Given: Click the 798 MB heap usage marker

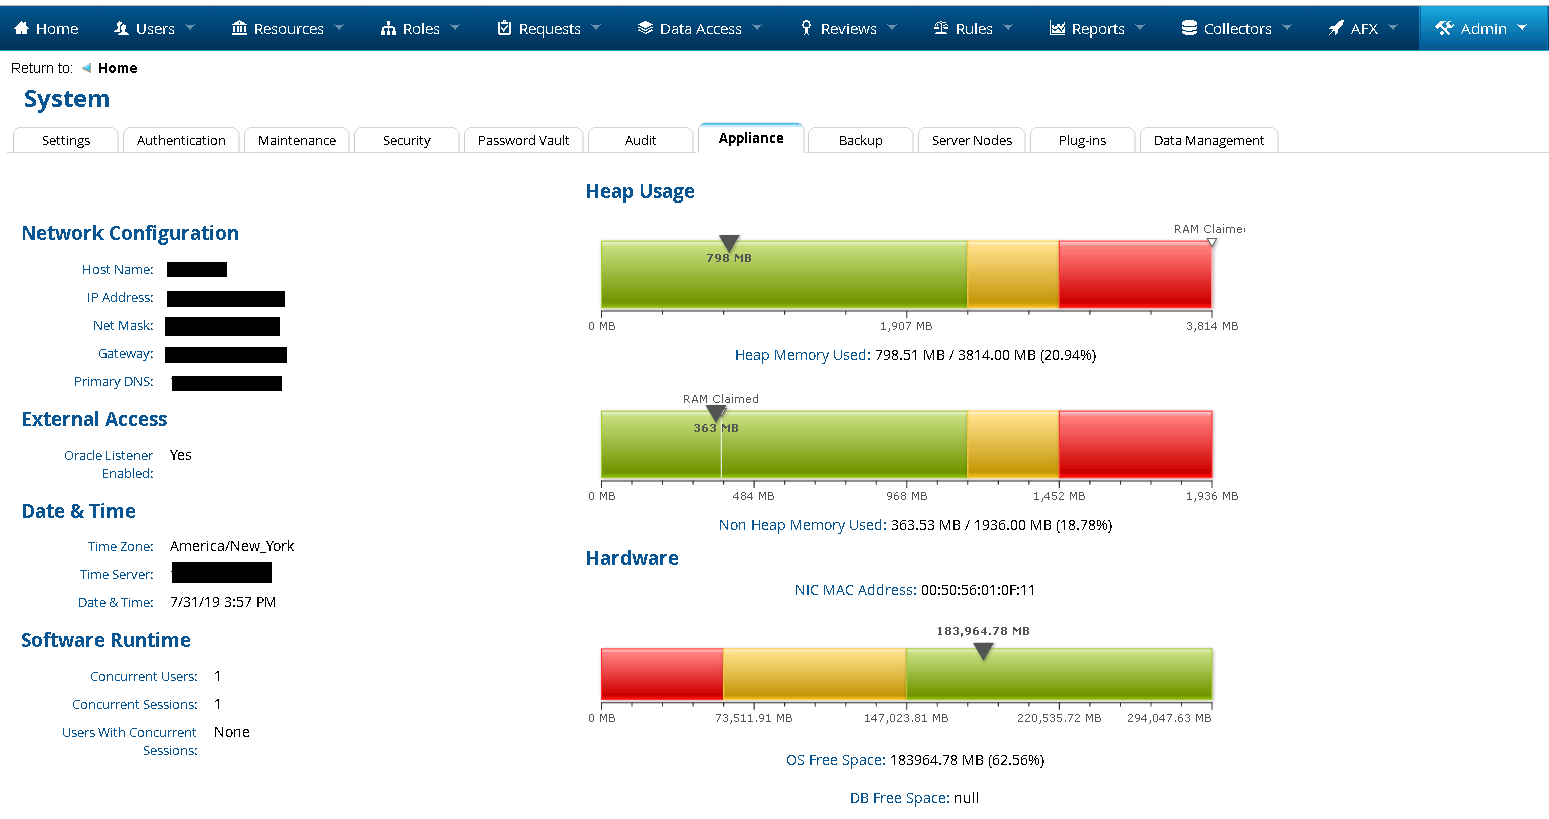Looking at the screenshot, I should pos(729,243).
